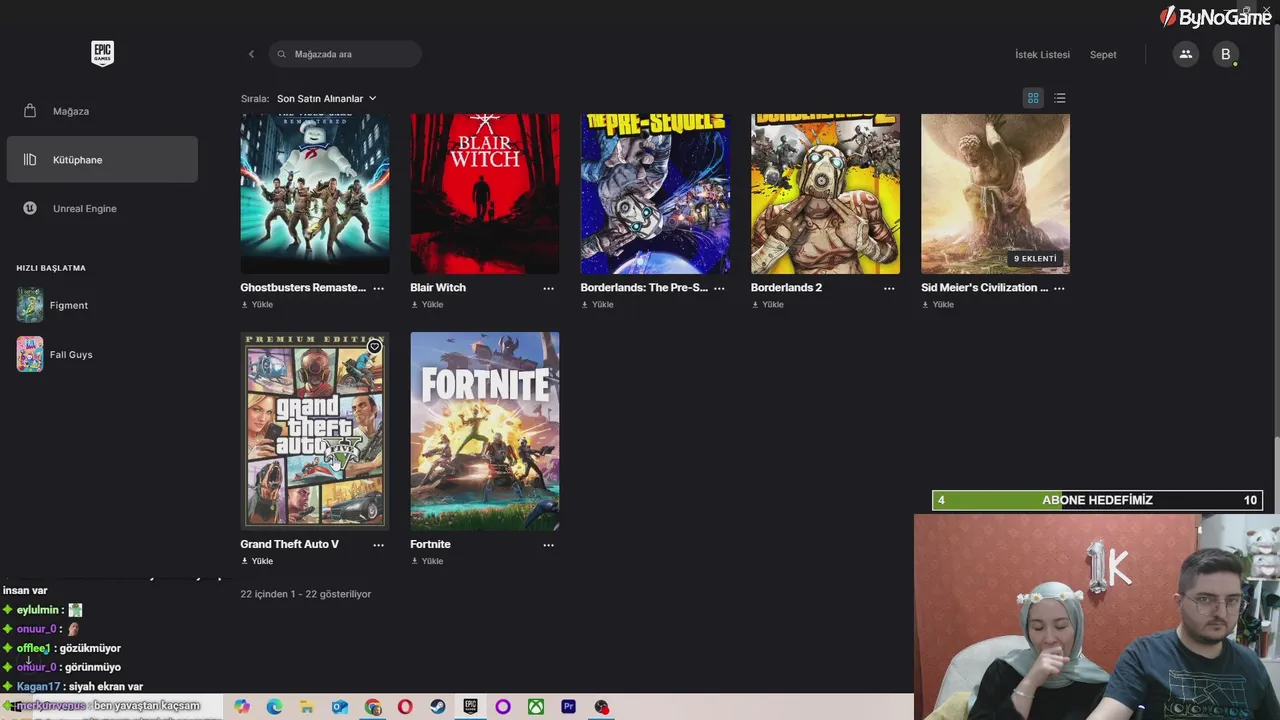Open the purple ring app in taskbar

point(503,707)
